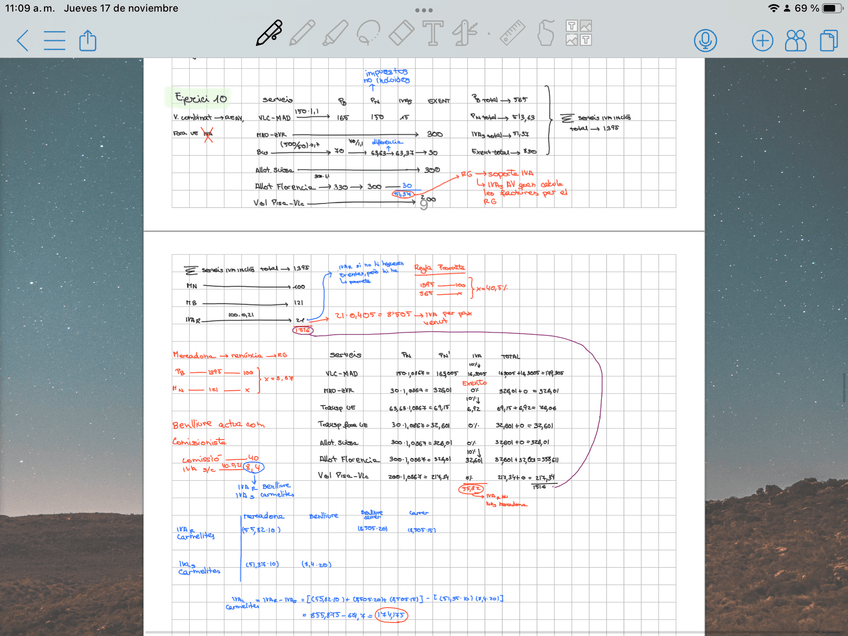Choose the Eraser tool
848x636 pixels.
(400, 34)
